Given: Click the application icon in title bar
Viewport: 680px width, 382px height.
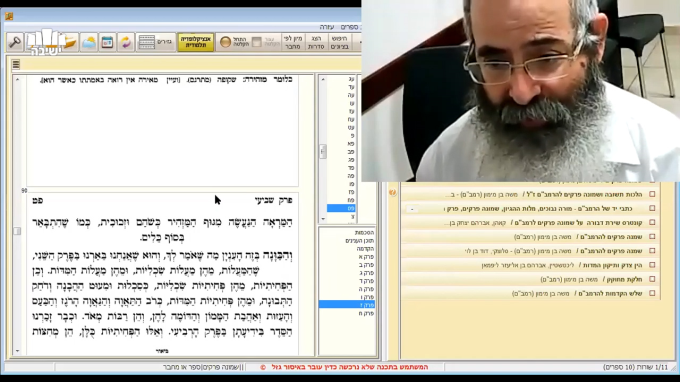Looking at the screenshot, I should [x=9, y=16].
